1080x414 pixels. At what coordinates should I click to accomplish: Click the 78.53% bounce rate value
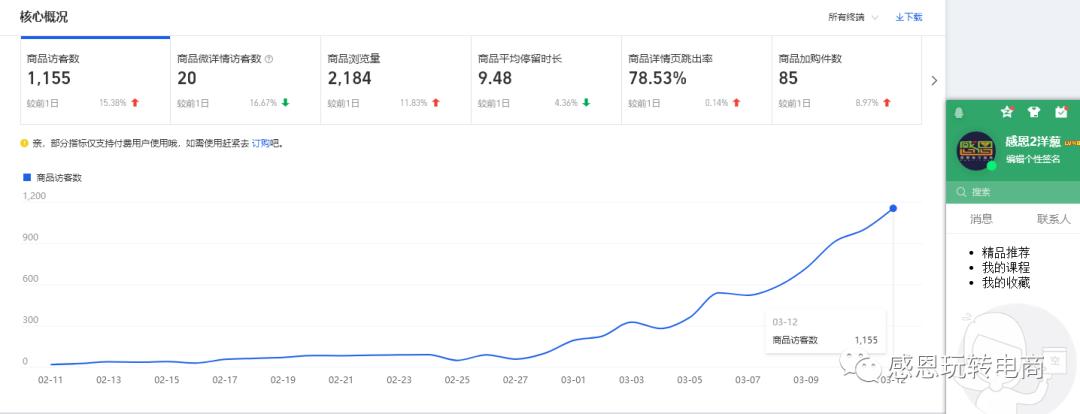657,79
